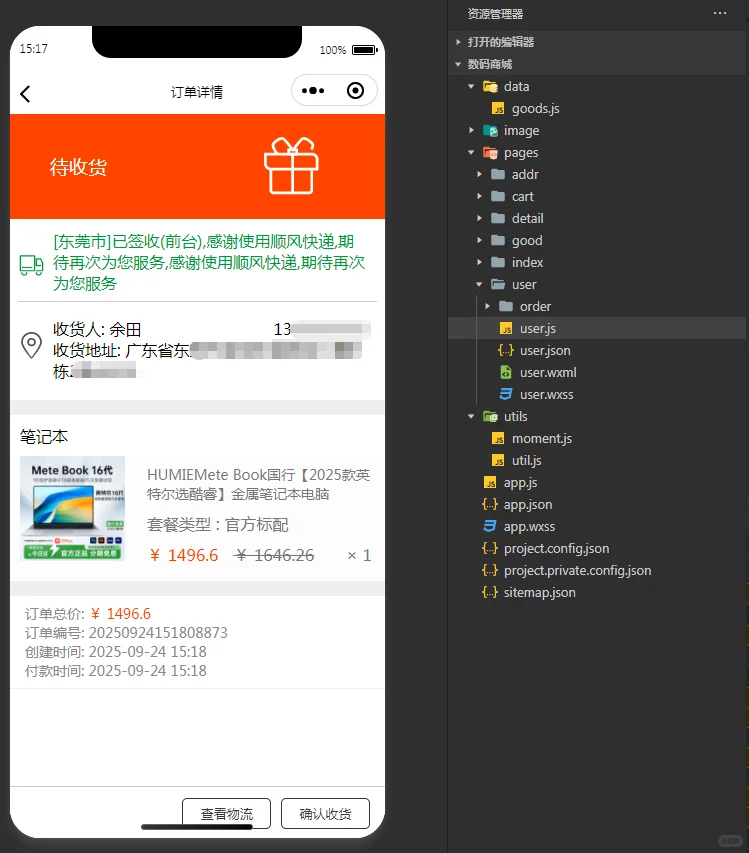Select the order folder name
Screen dimensions: 749x853
point(535,306)
